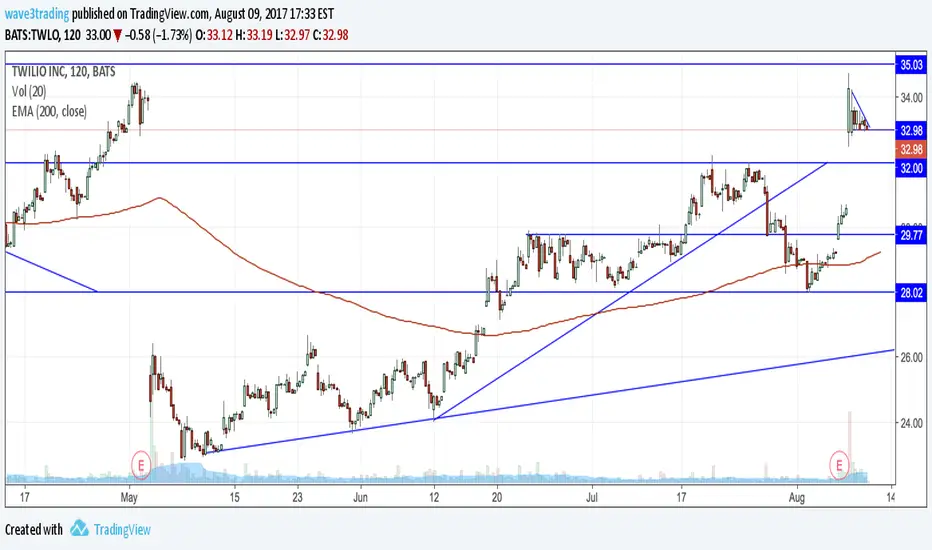Select the 28.02 support price label

pos(911,293)
